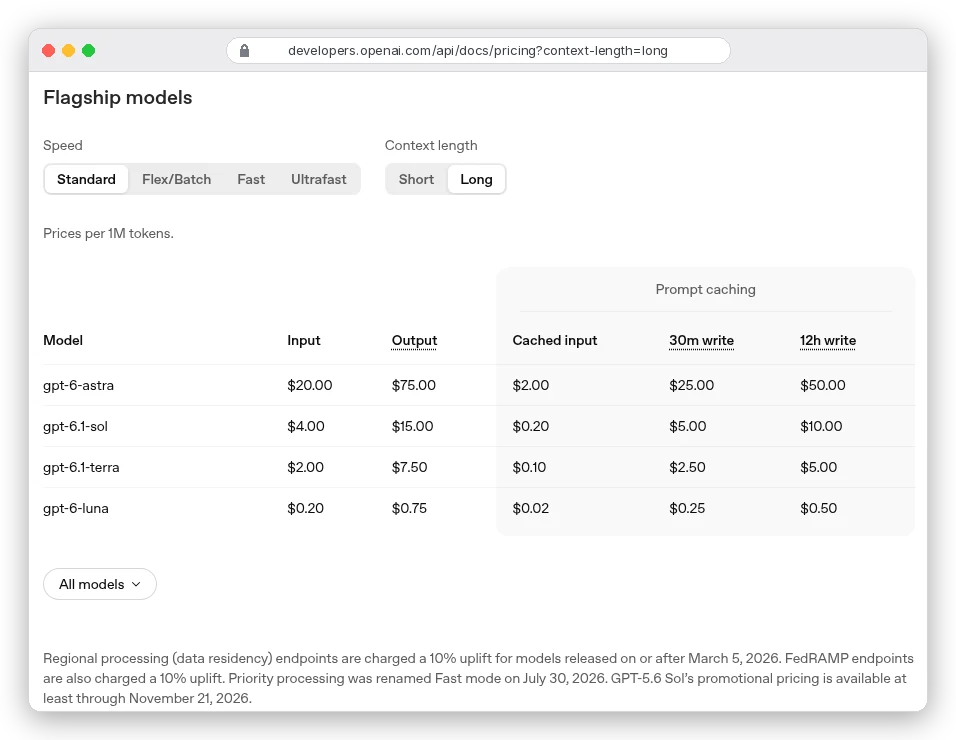Click the green maximize window button
956x740 pixels.
pos(88,51)
